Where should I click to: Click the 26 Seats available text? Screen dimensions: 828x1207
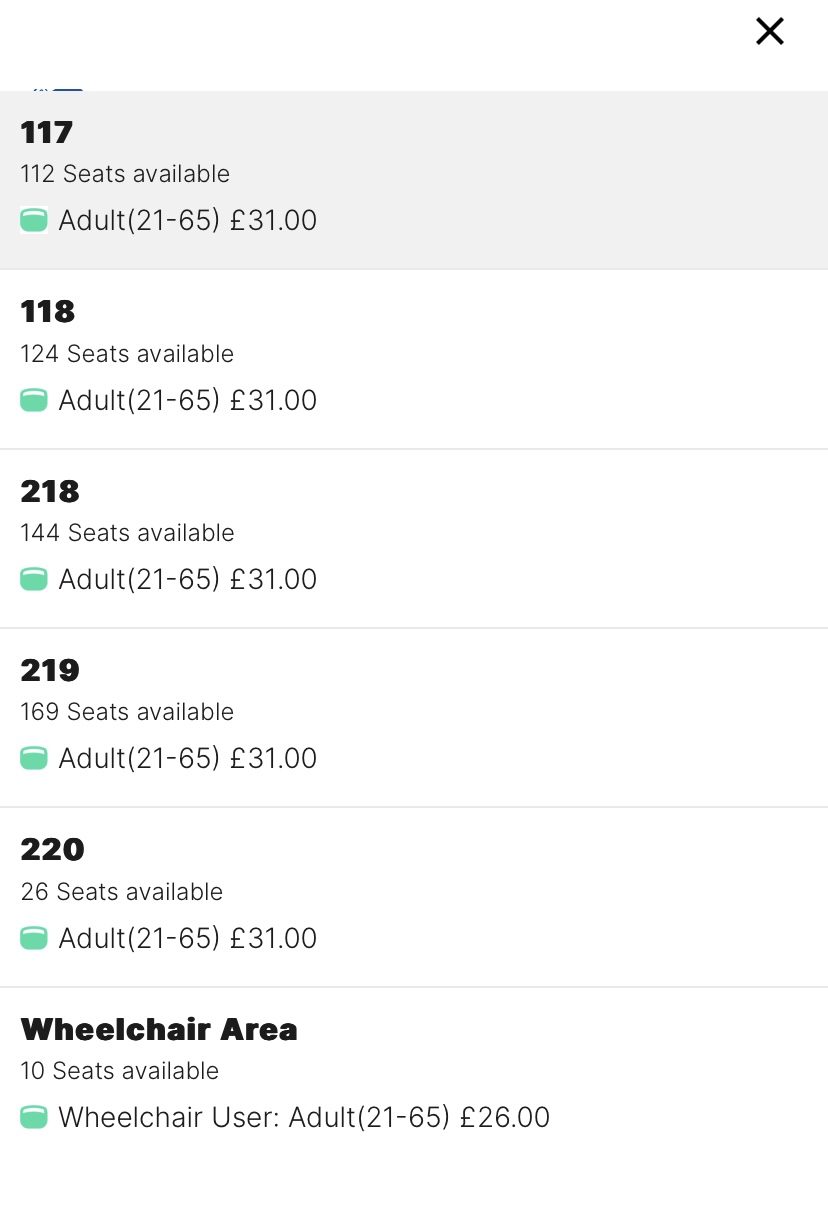(121, 892)
